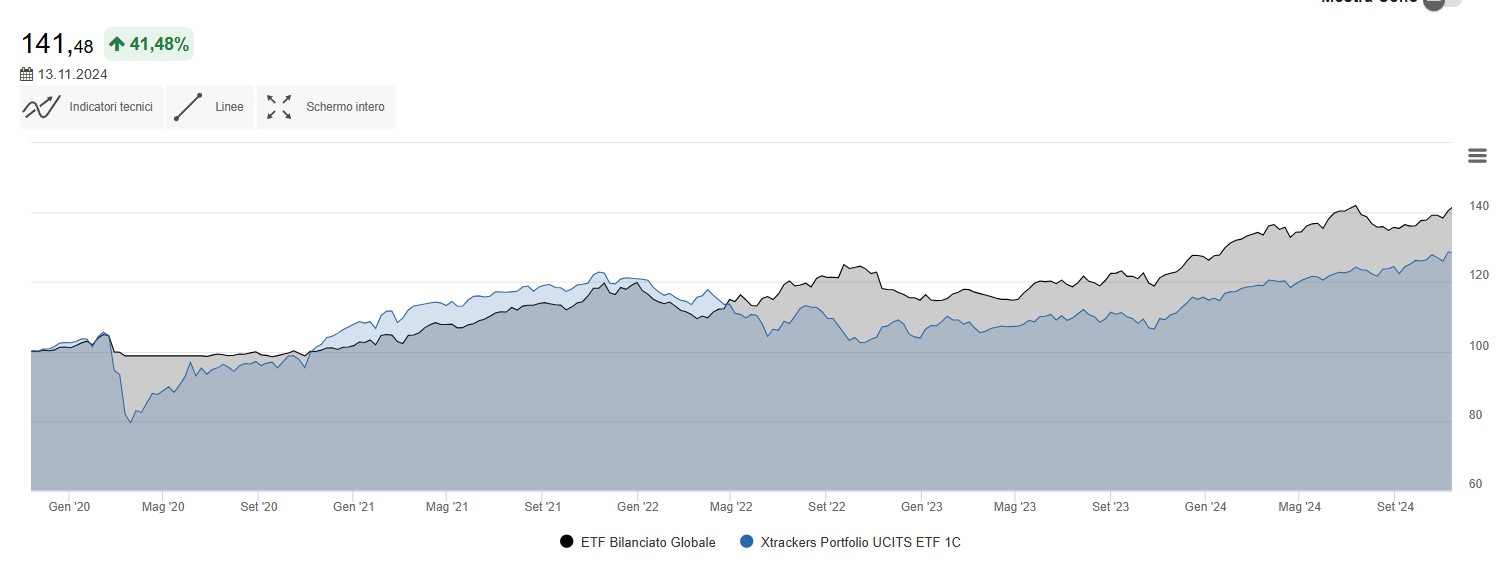Click the Indicatori tecnici label
Viewport: 1511px width, 566px height.
[x=111, y=107]
